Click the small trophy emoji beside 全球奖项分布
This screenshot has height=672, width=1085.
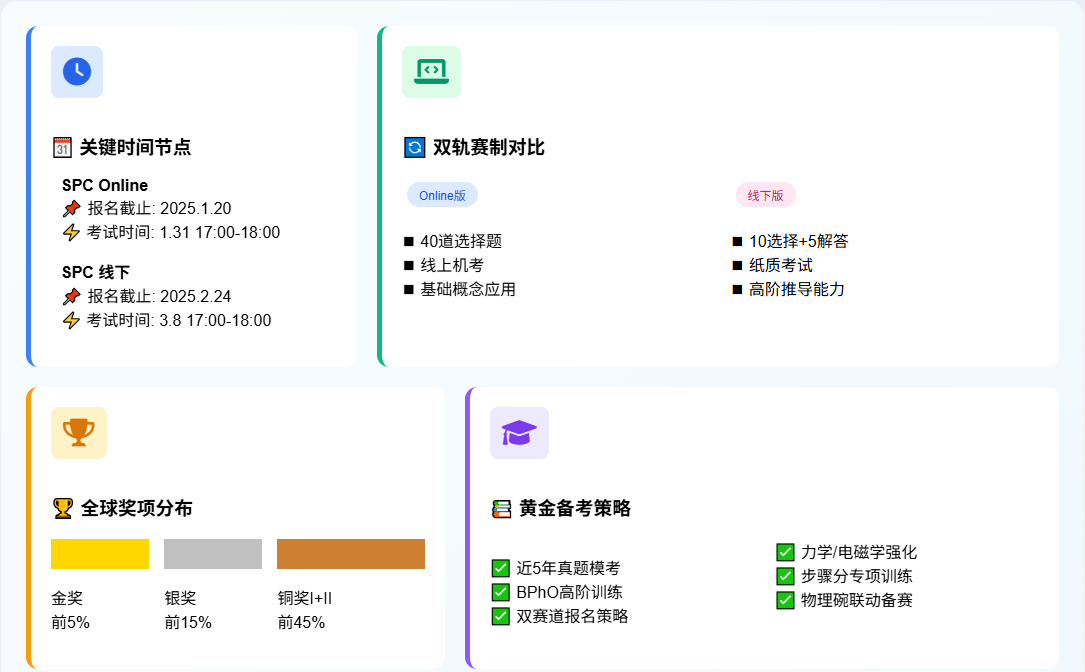(x=63, y=508)
